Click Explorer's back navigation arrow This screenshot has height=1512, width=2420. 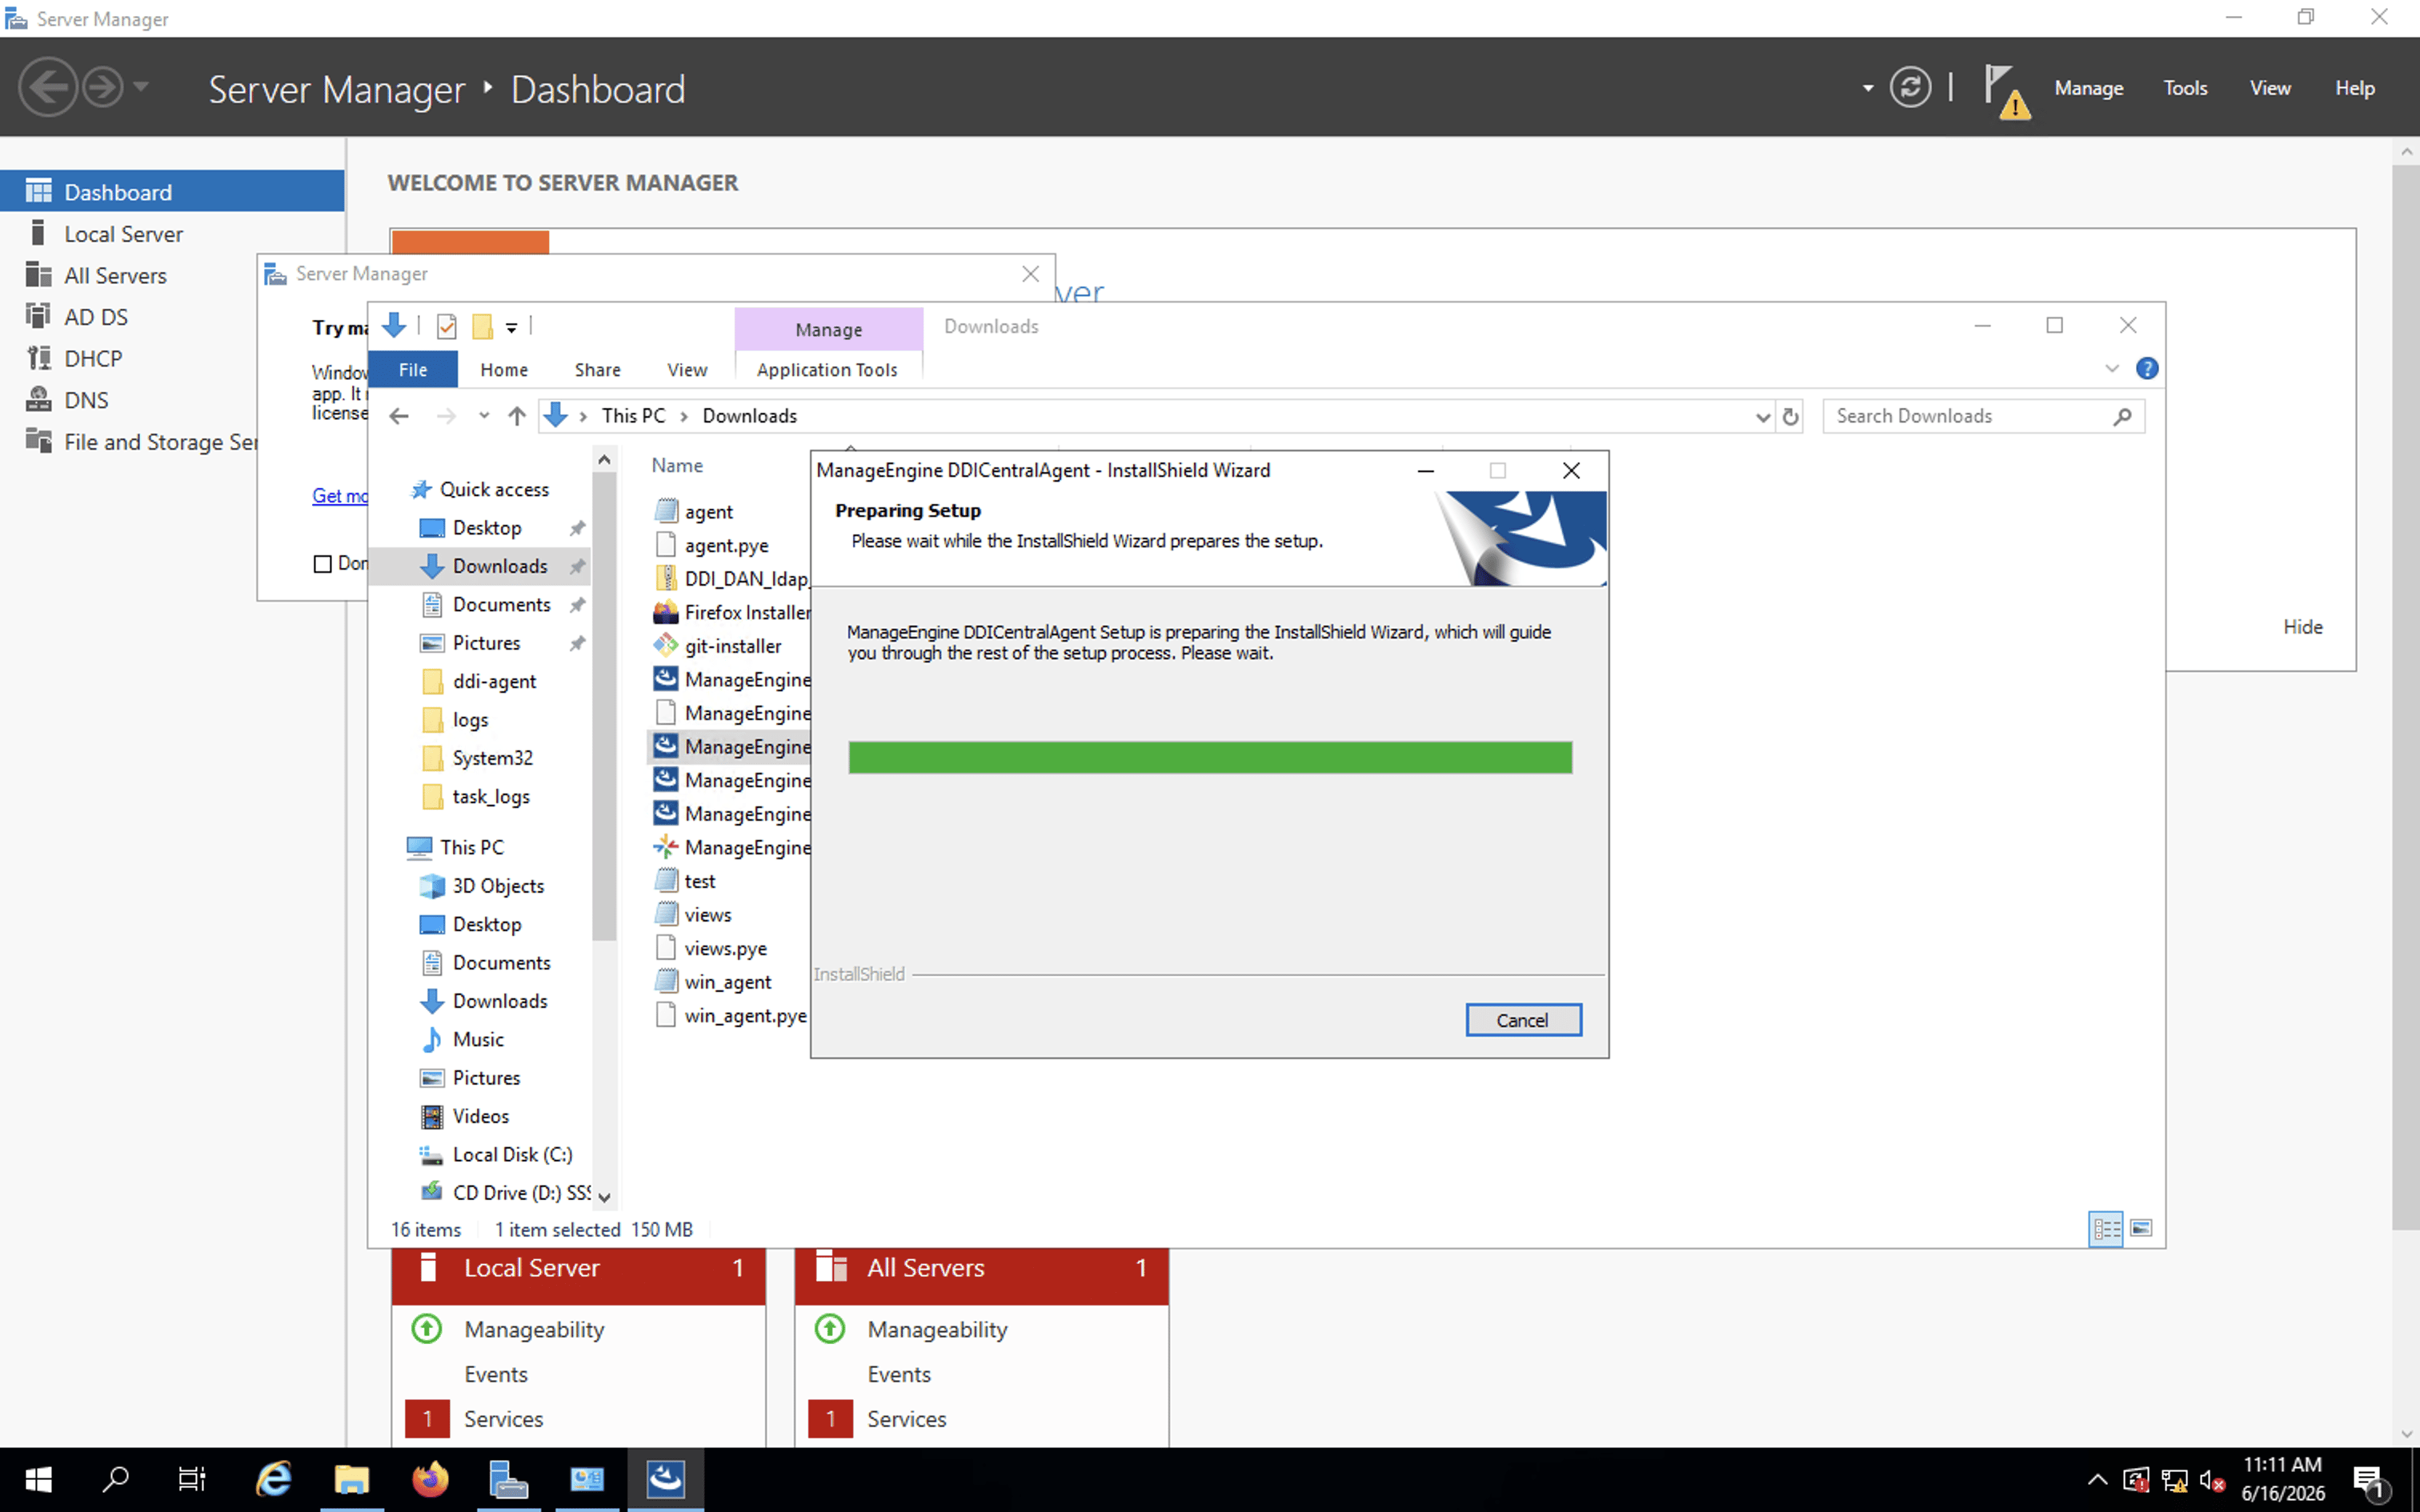pyautogui.click(x=399, y=416)
